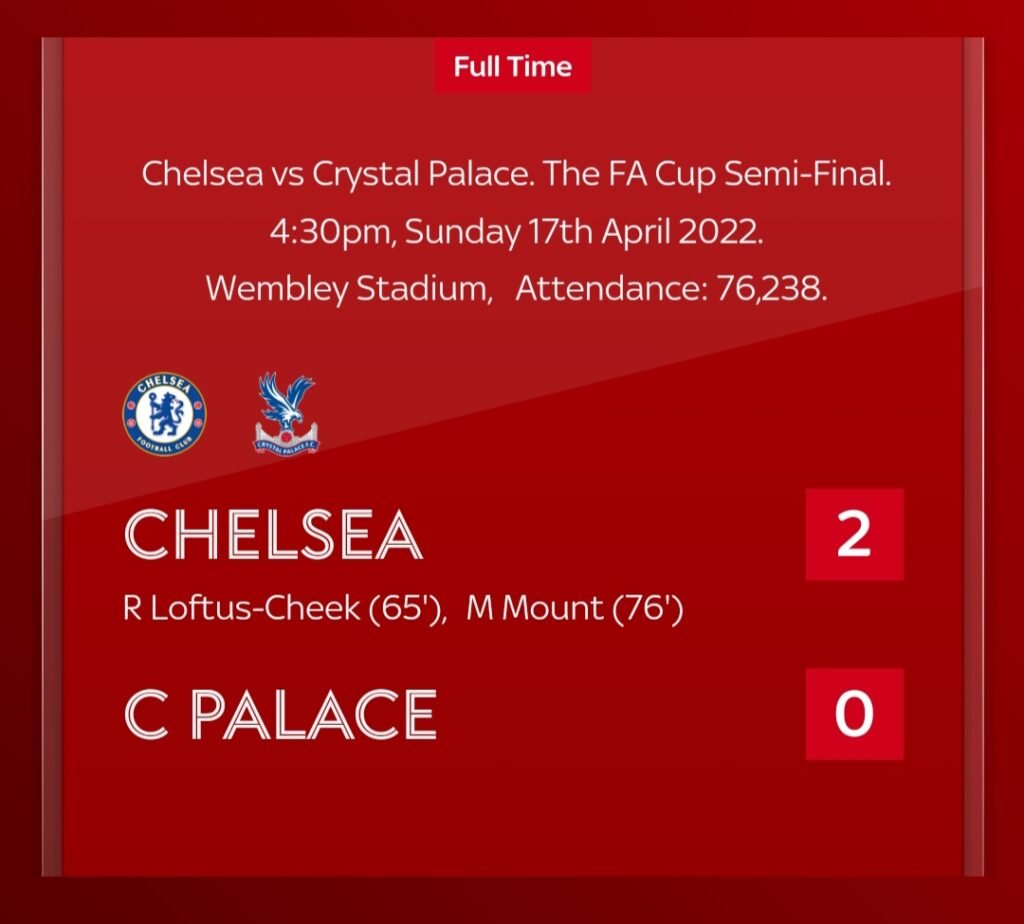
Task: Select the Wembley Stadium venue text
Action: point(349,289)
